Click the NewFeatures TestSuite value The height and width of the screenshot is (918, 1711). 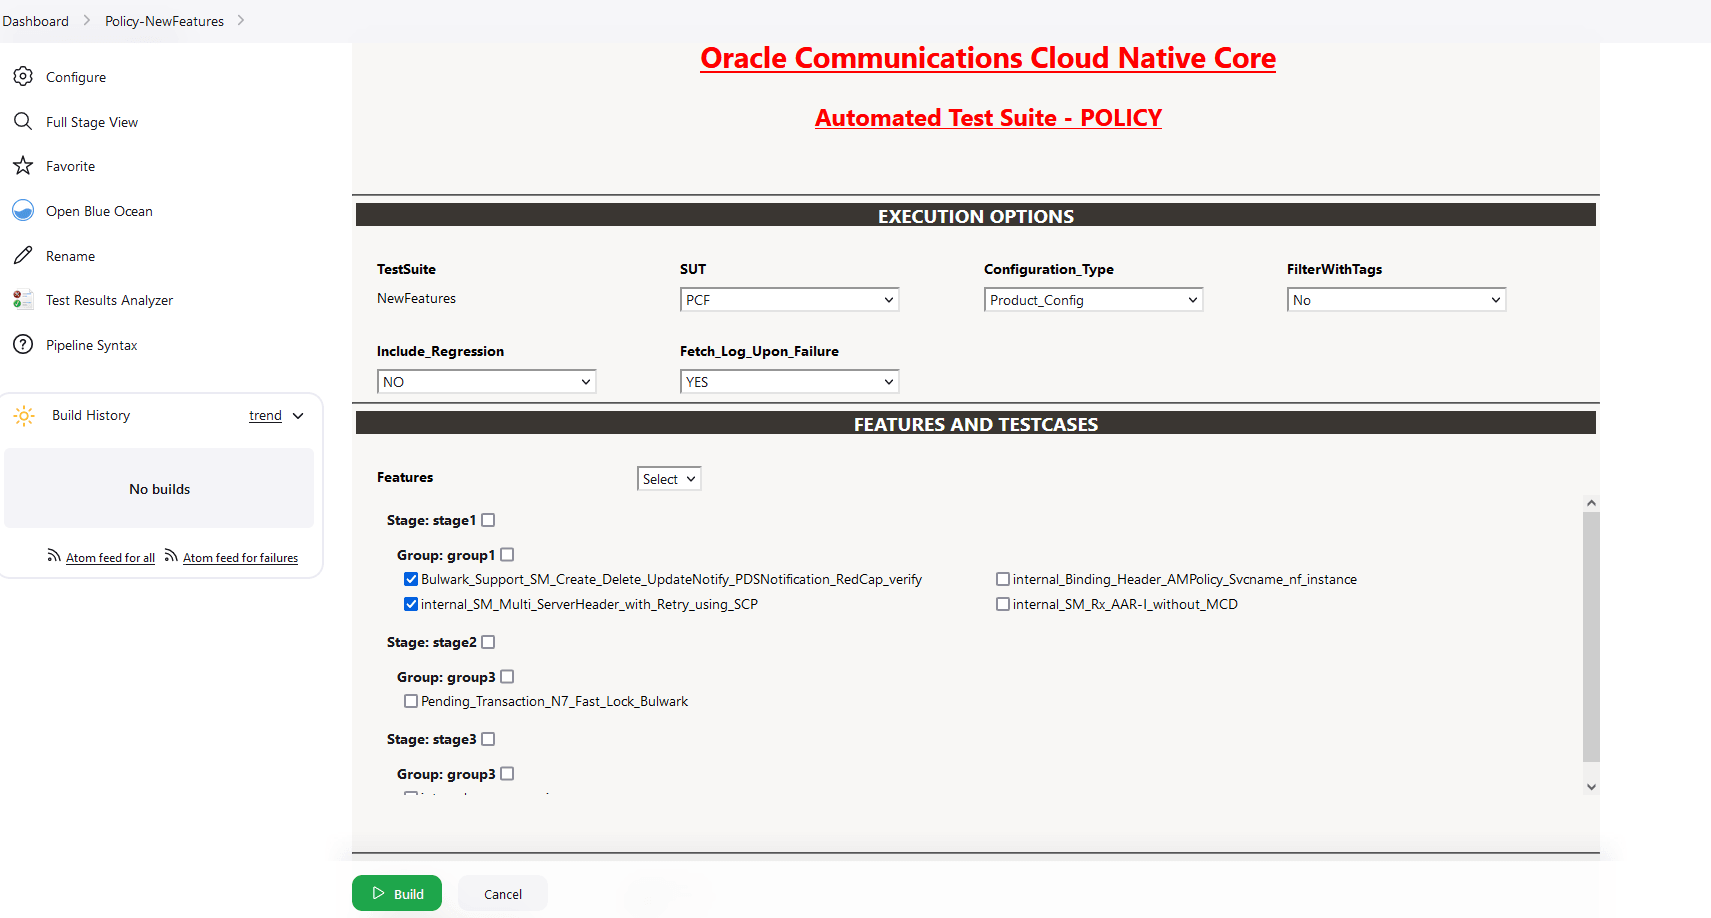(416, 298)
